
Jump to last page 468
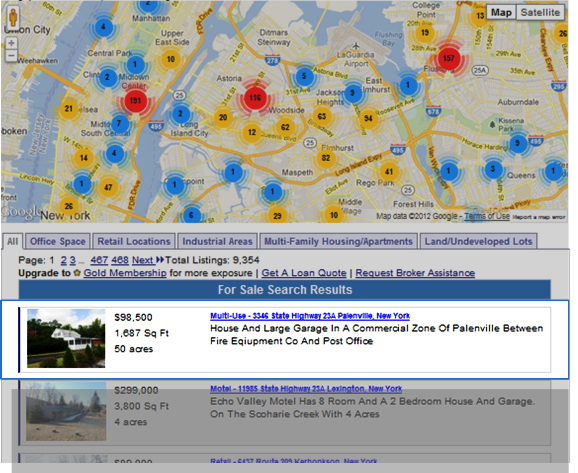coord(120,260)
